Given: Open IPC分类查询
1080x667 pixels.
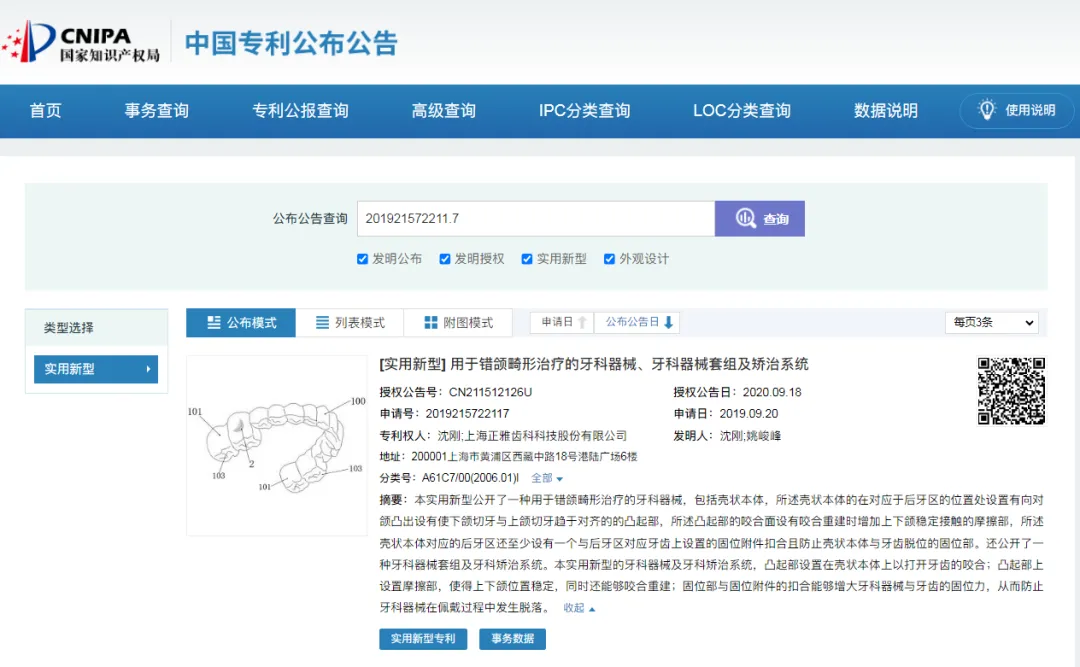Looking at the screenshot, I should click(x=584, y=110).
